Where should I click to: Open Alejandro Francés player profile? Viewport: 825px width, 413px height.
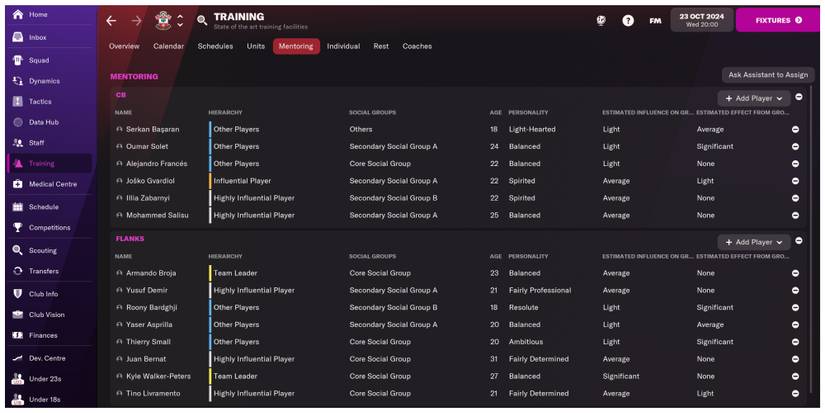point(156,164)
